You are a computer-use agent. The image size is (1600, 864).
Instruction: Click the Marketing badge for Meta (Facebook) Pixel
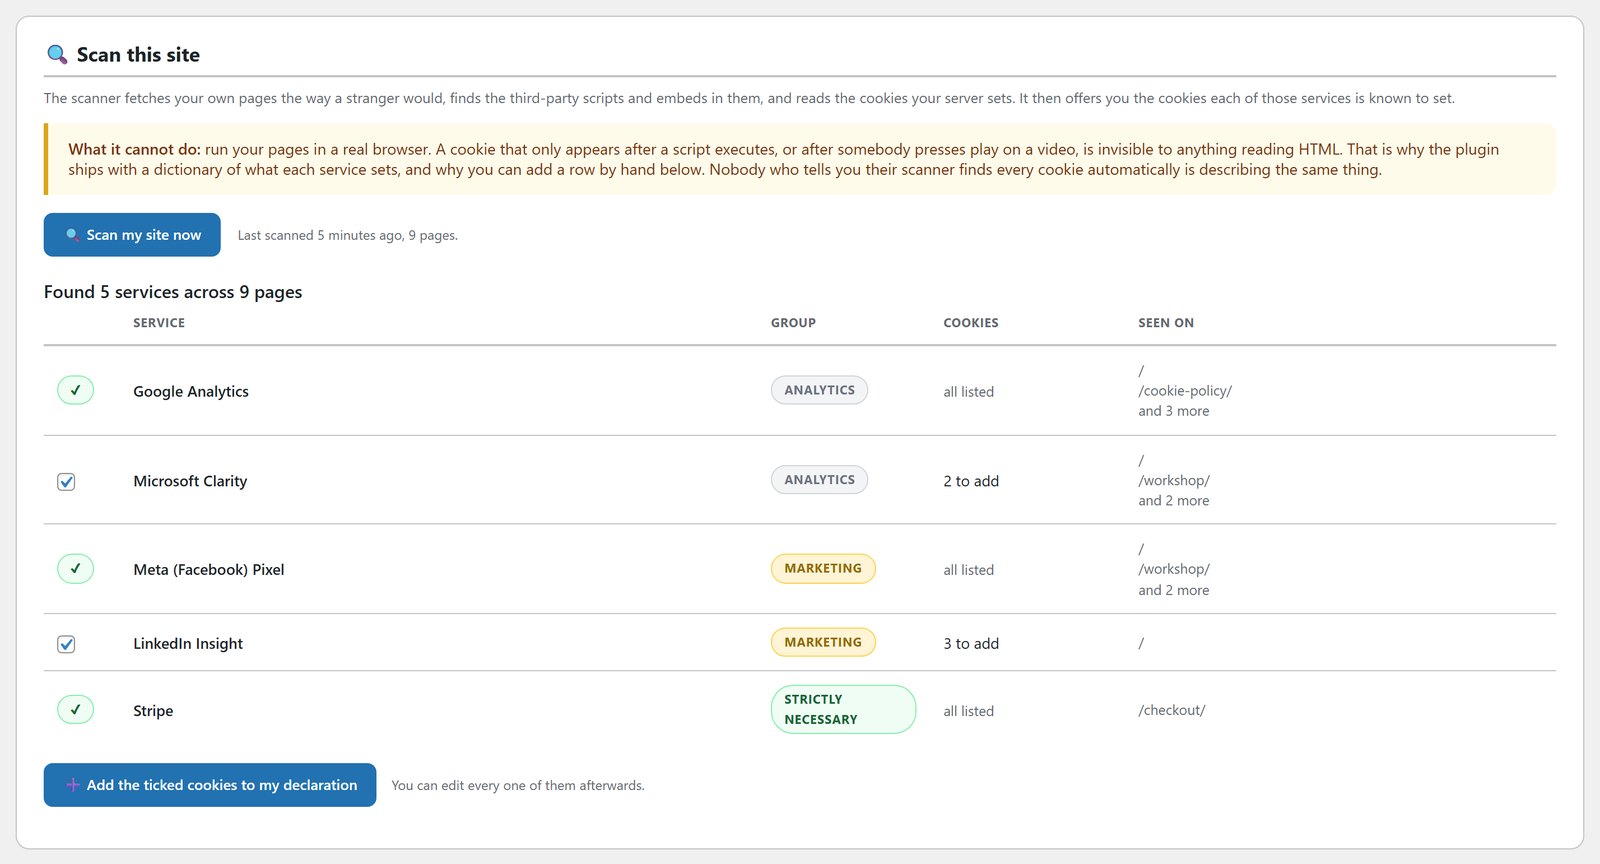[x=823, y=568]
